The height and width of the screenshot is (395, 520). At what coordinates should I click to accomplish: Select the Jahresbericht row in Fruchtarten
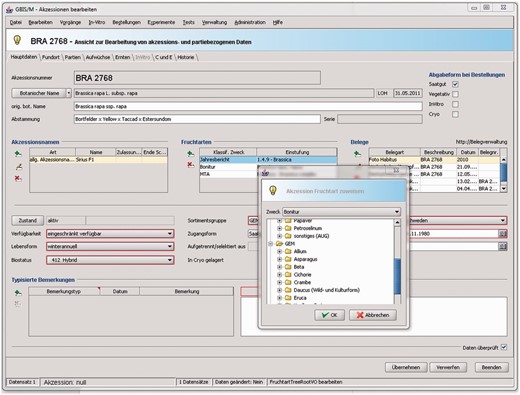(268, 160)
